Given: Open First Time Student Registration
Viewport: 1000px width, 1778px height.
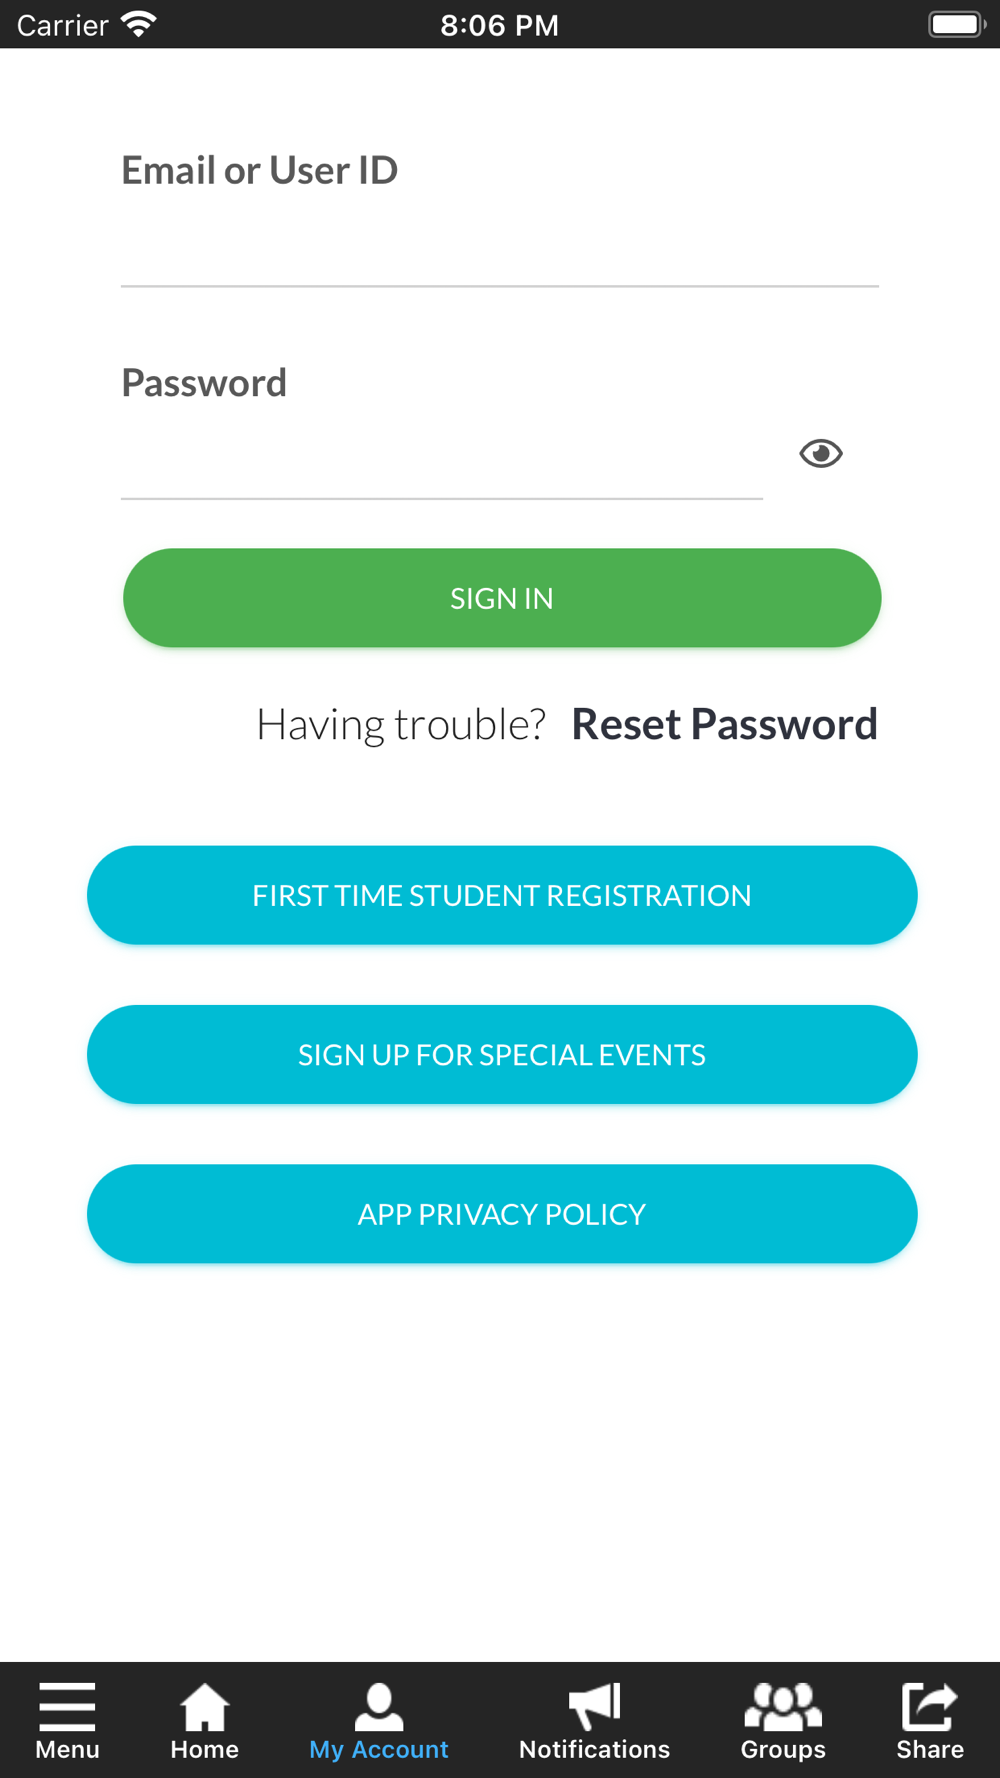Looking at the screenshot, I should point(502,895).
